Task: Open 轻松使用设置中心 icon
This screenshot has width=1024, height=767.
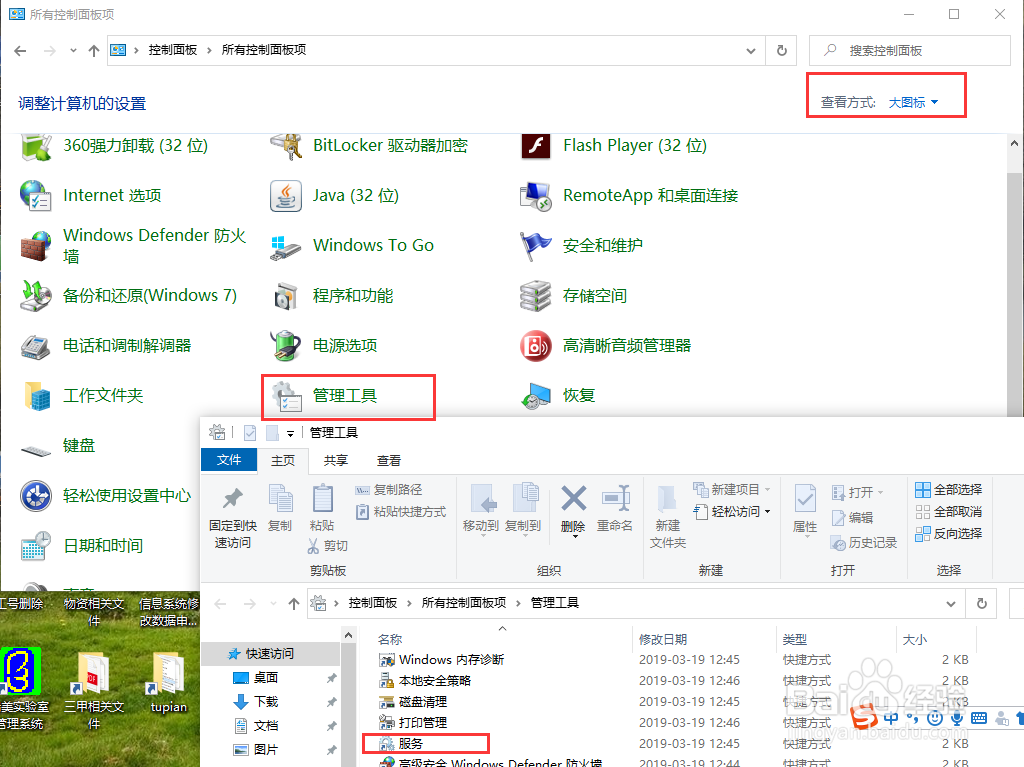Action: click(x=36, y=496)
